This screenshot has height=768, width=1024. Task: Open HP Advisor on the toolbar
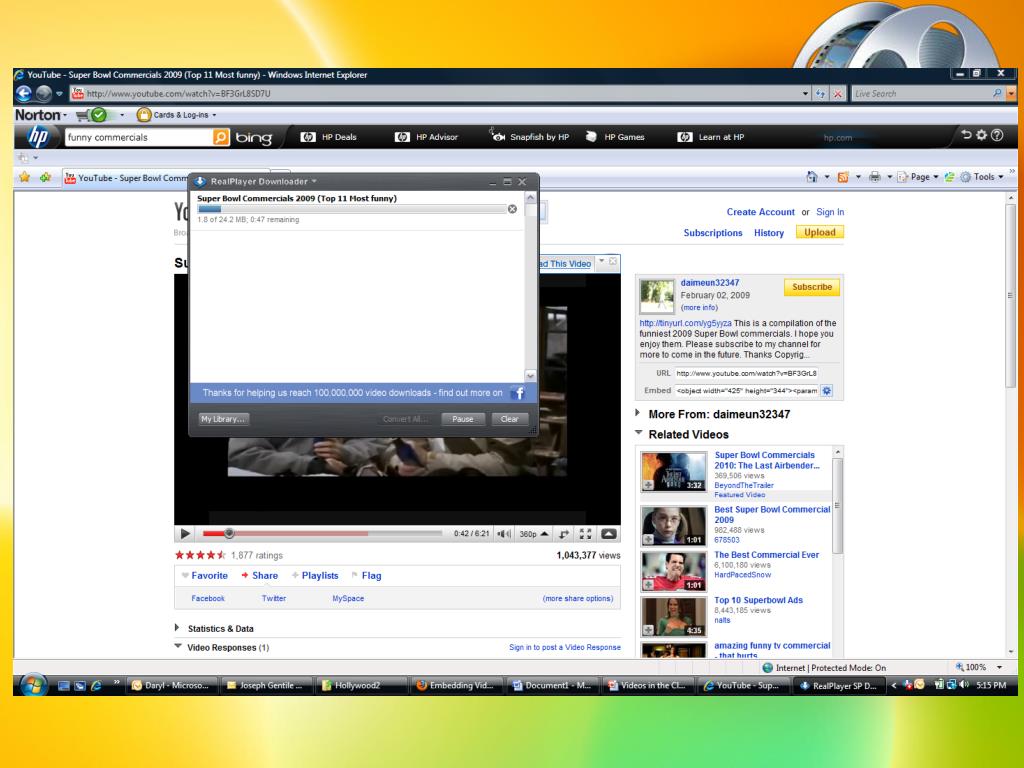click(x=426, y=137)
